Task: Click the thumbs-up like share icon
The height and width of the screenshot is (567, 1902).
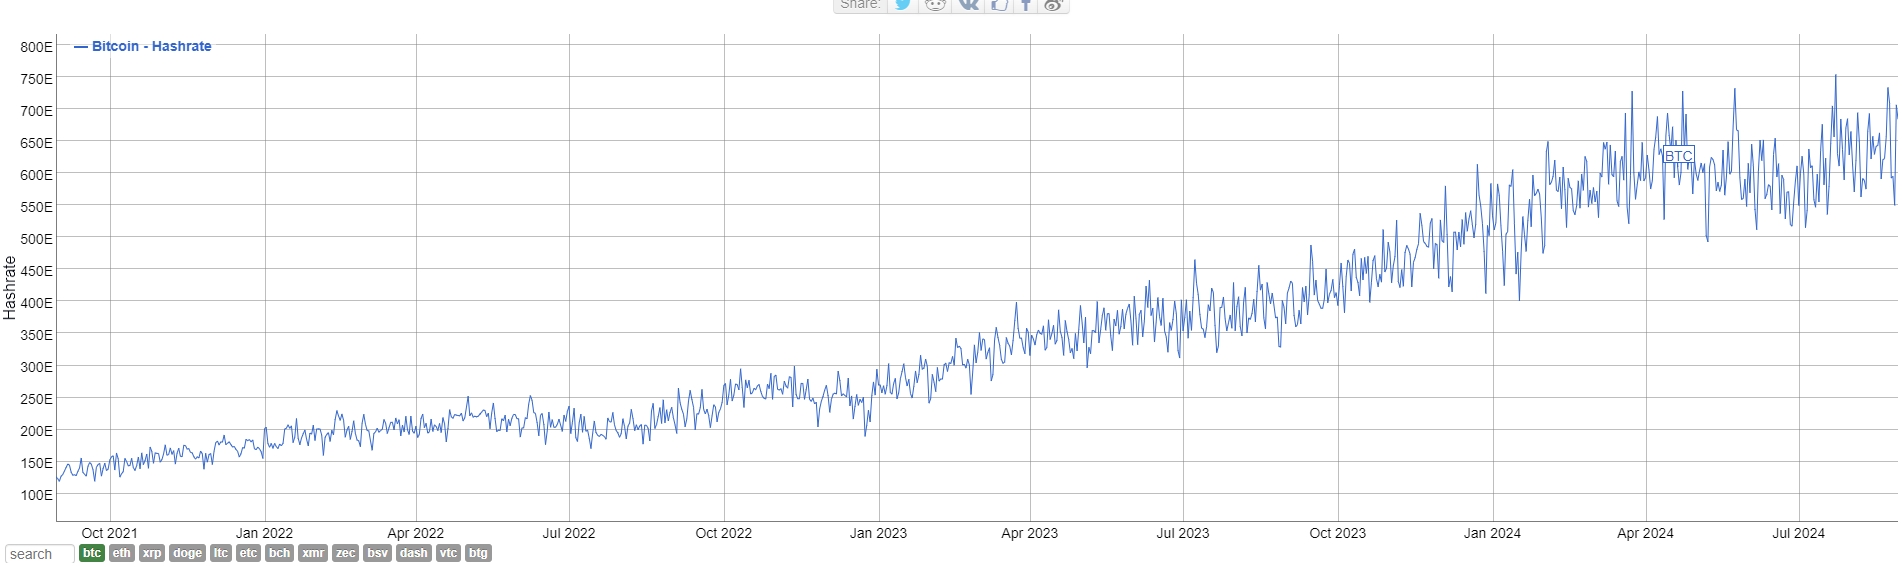Action: coord(998,5)
